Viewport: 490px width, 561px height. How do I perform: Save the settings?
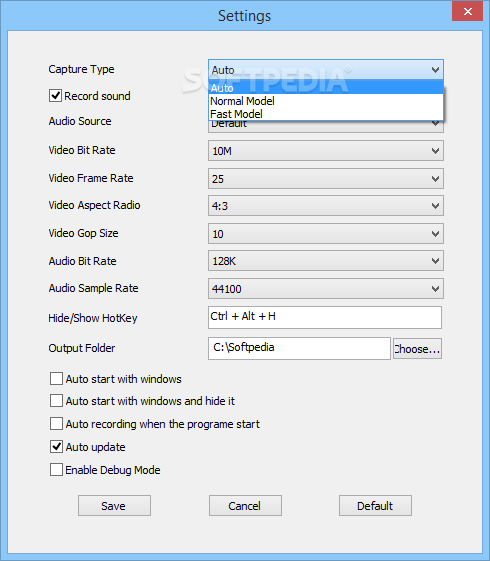coord(114,506)
